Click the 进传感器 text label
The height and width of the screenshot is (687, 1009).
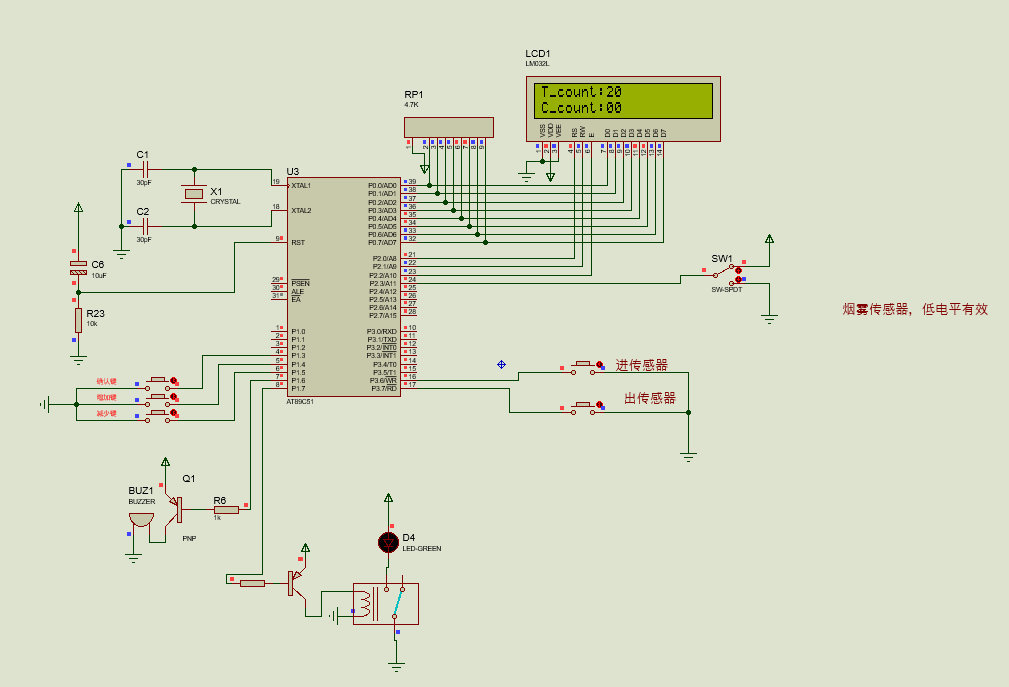click(x=642, y=365)
